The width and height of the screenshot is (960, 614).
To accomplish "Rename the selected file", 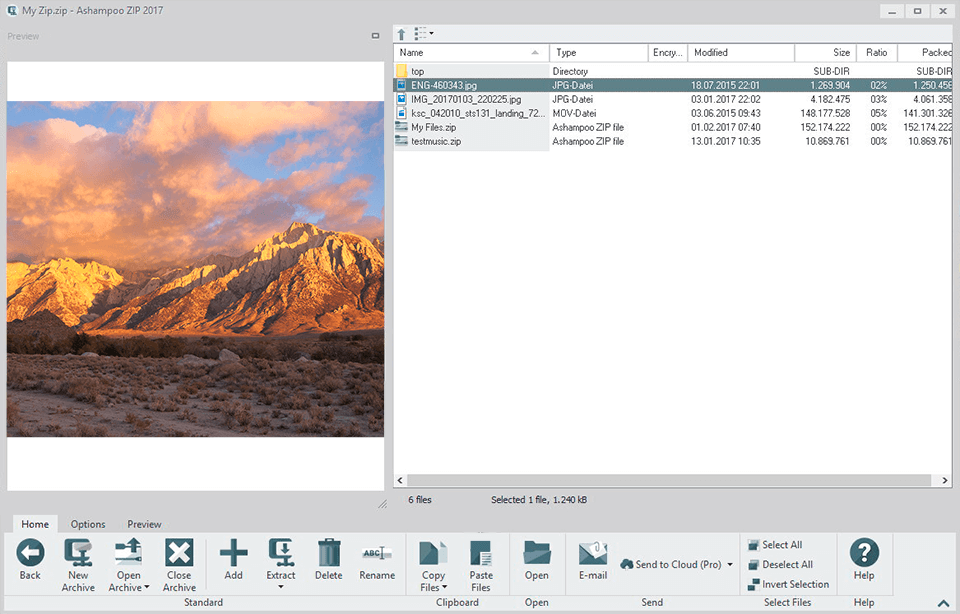I will coord(377,560).
